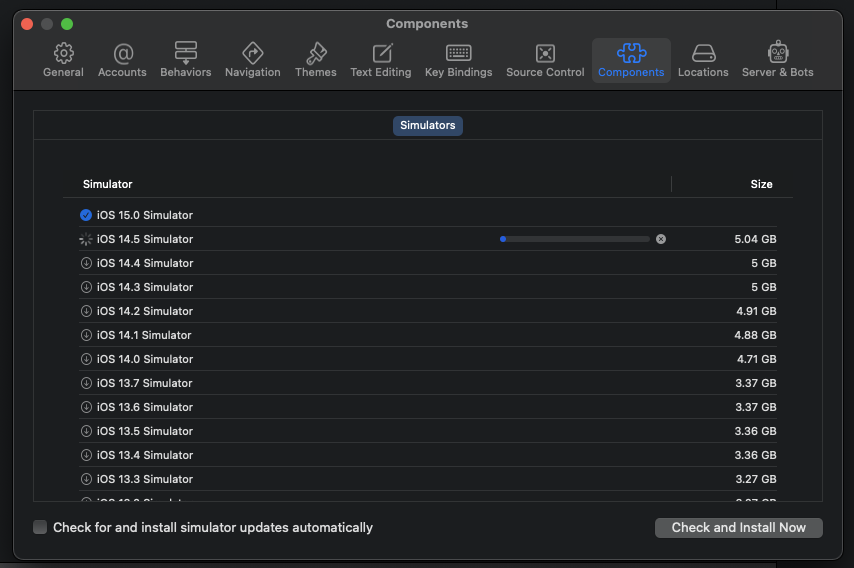
Task: Click the iOS 14.5 download progress bar
Action: (575, 239)
